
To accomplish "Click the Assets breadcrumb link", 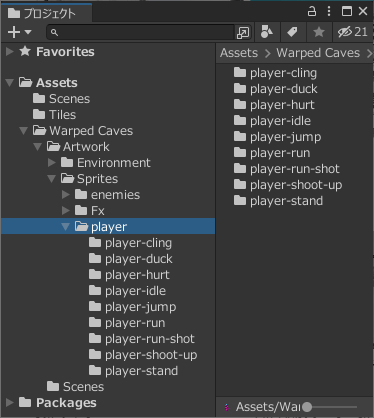I will point(239,53).
